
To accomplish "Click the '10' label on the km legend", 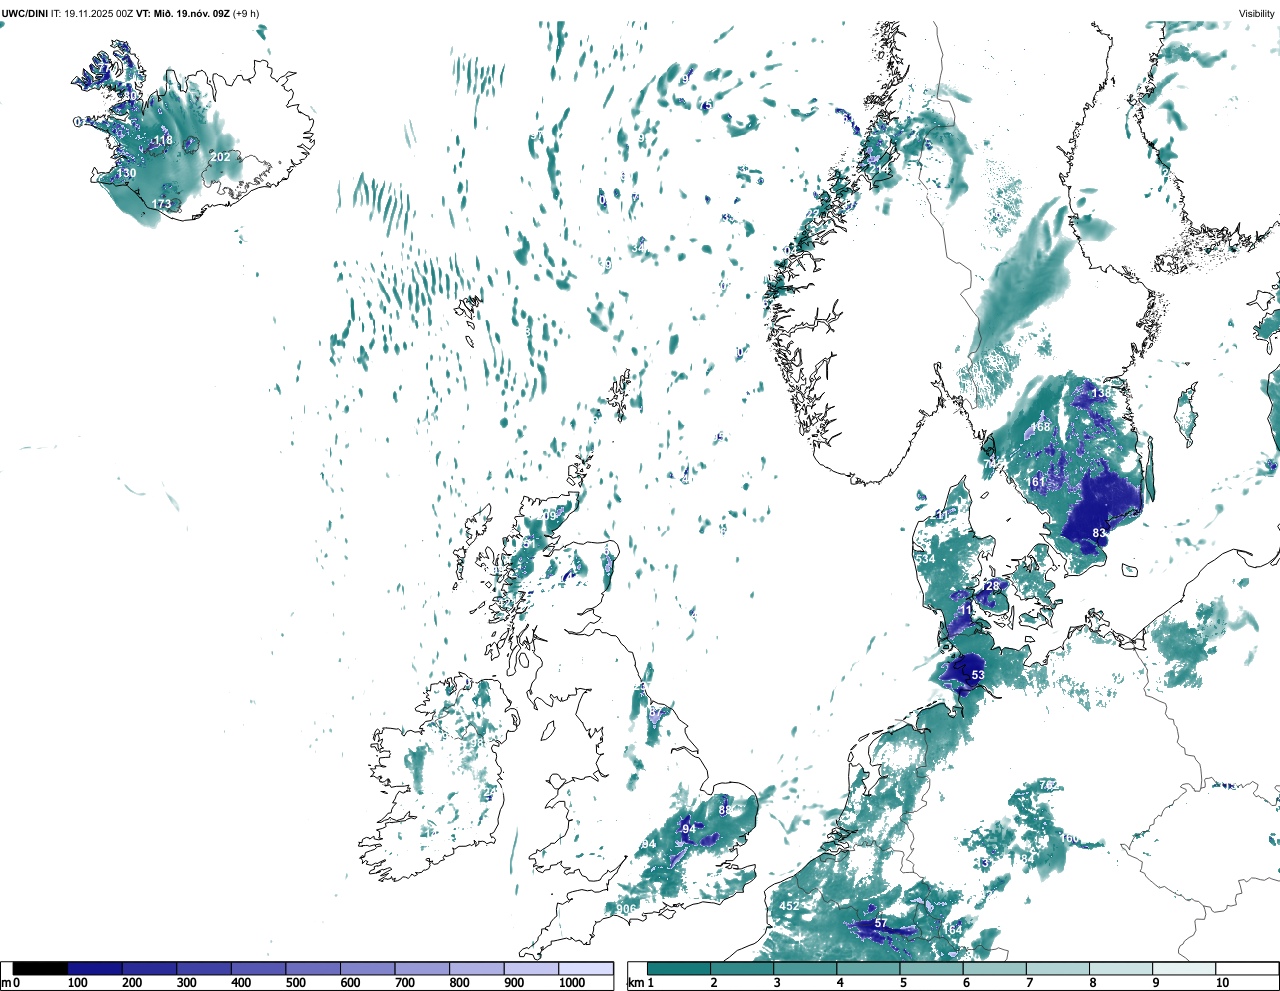I will click(1222, 983).
